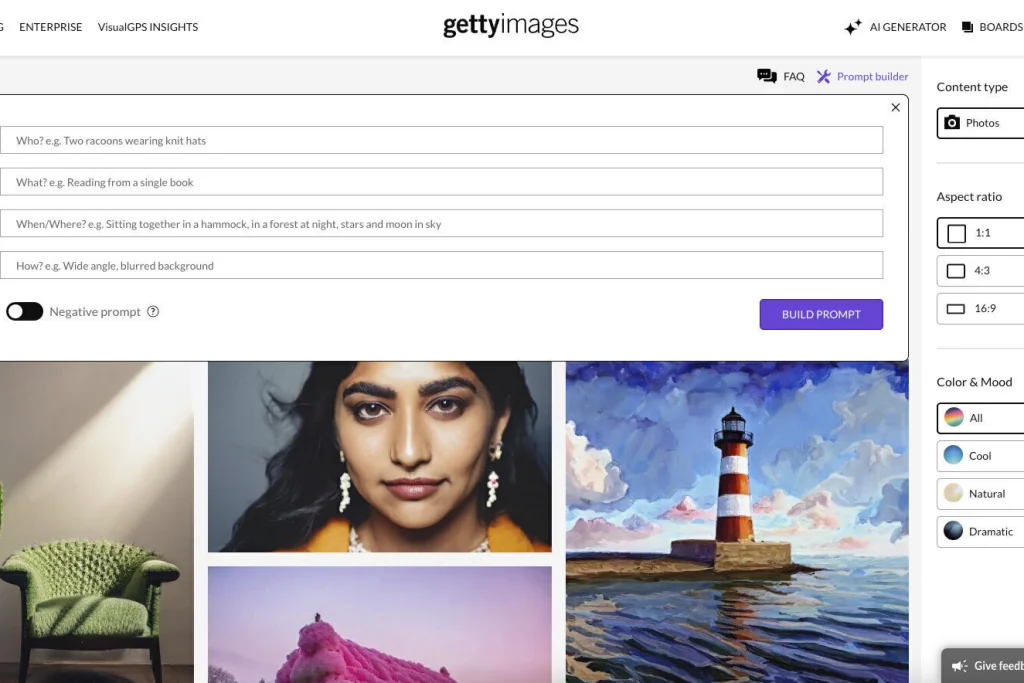1024x683 pixels.
Task: Click the BUILD PROMPT button
Action: click(821, 314)
